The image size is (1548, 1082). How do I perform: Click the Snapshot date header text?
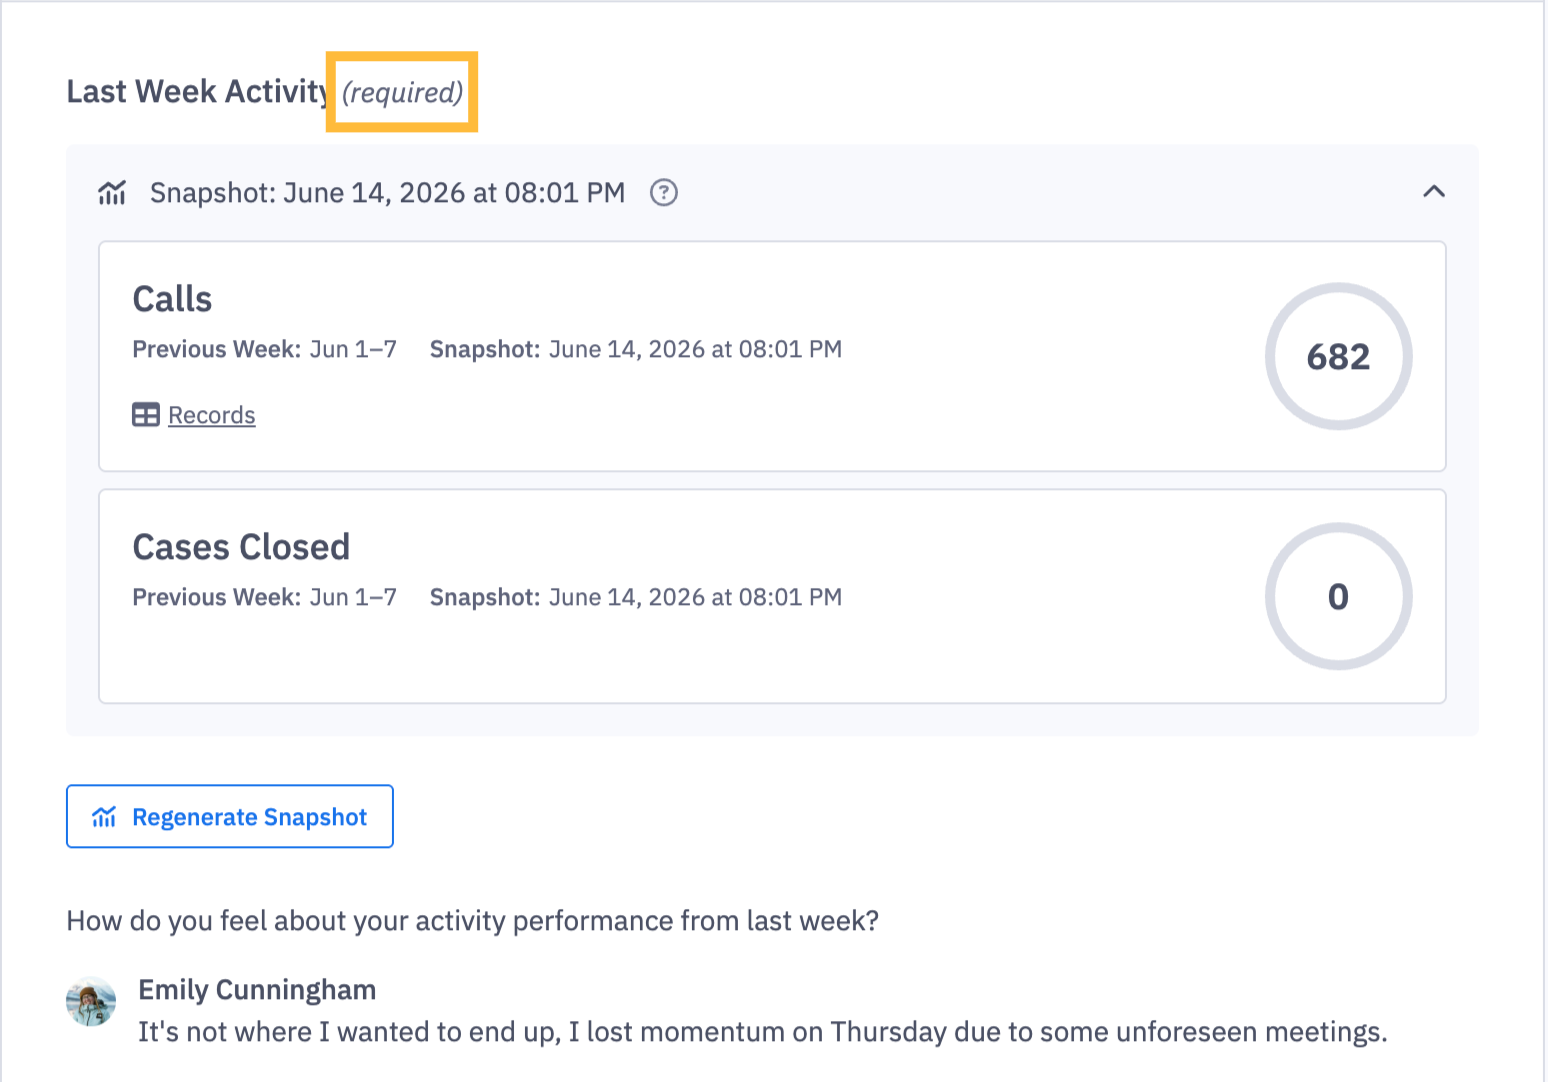coord(388,192)
